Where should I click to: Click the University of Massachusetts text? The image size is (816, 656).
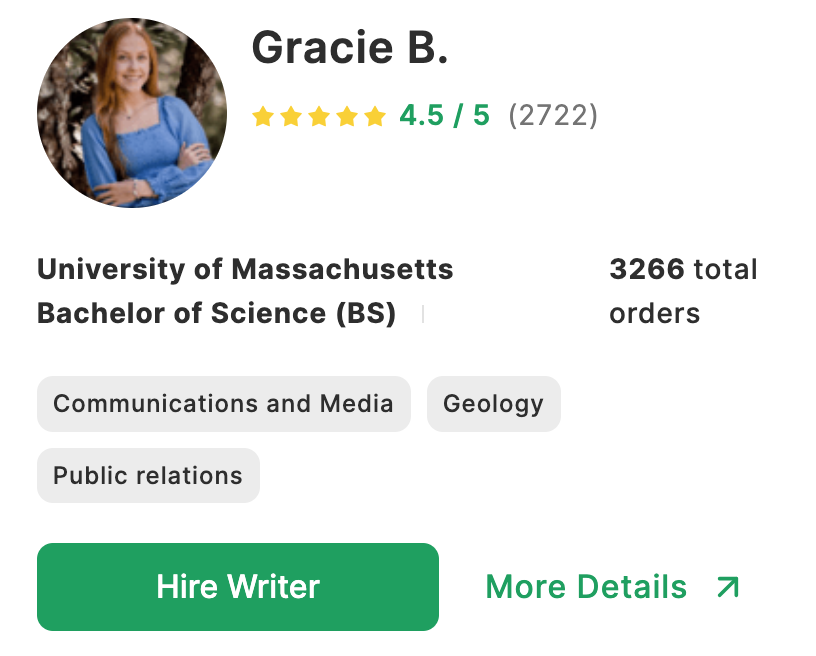245,270
